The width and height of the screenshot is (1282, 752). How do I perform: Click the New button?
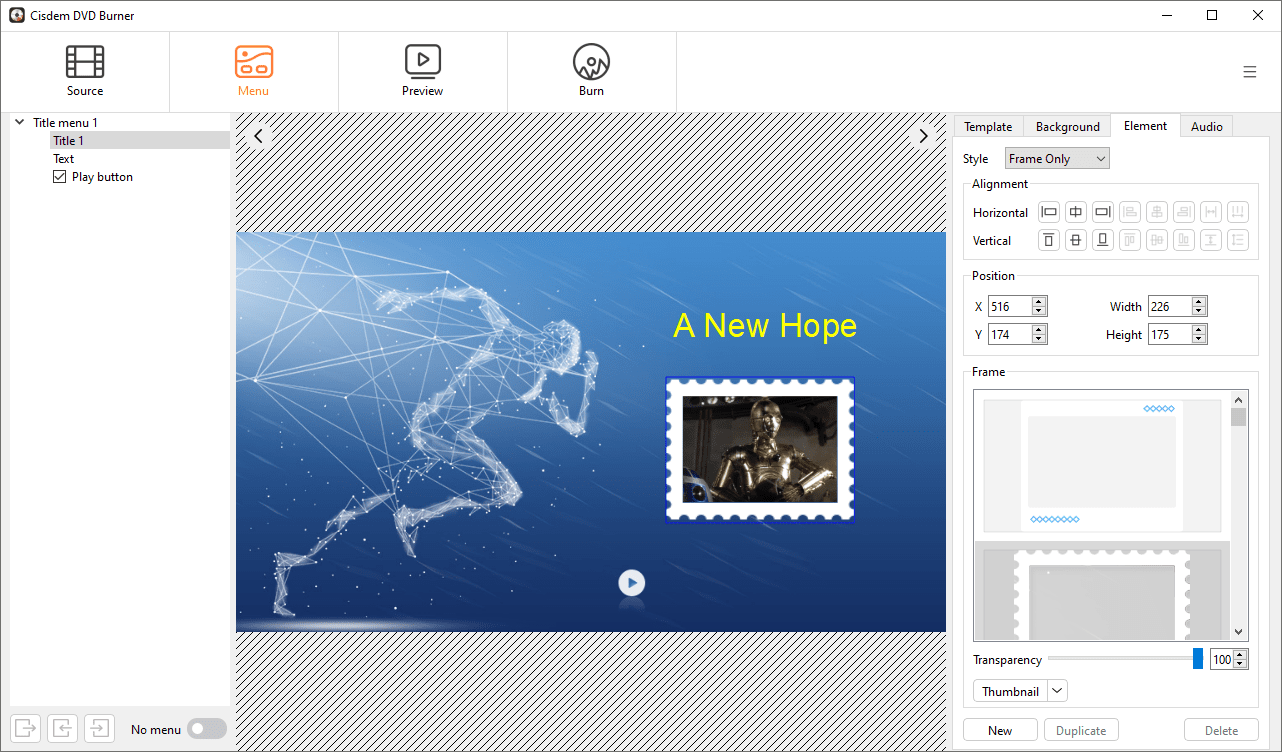click(x=1000, y=730)
